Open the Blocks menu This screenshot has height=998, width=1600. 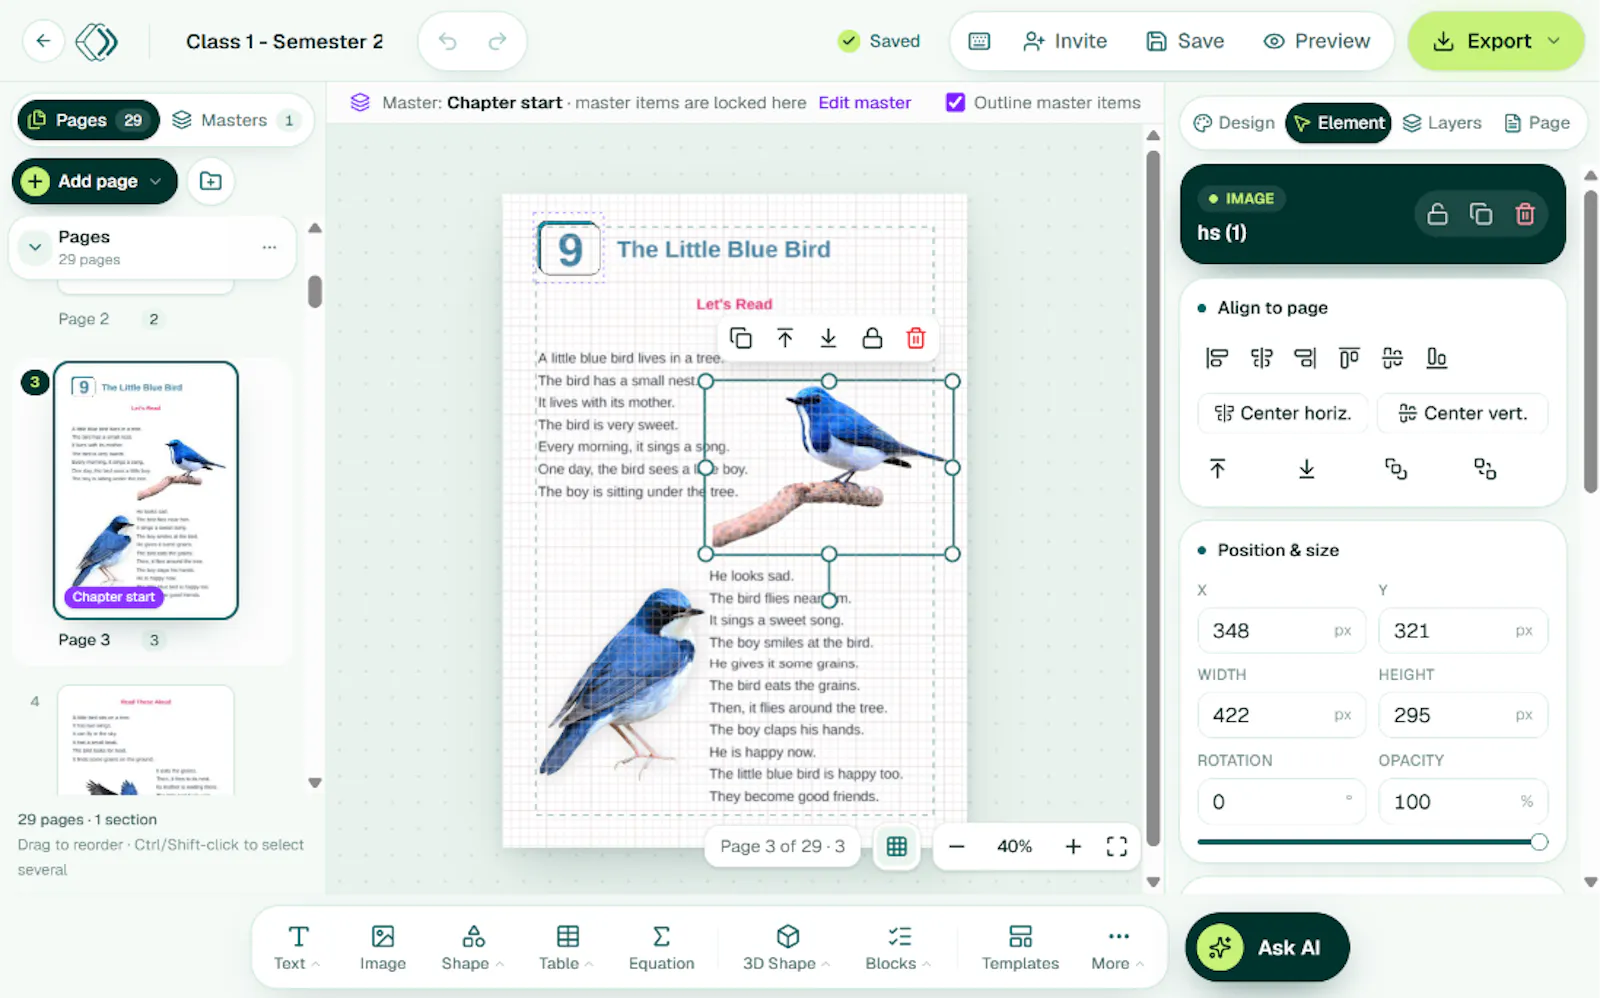point(898,948)
